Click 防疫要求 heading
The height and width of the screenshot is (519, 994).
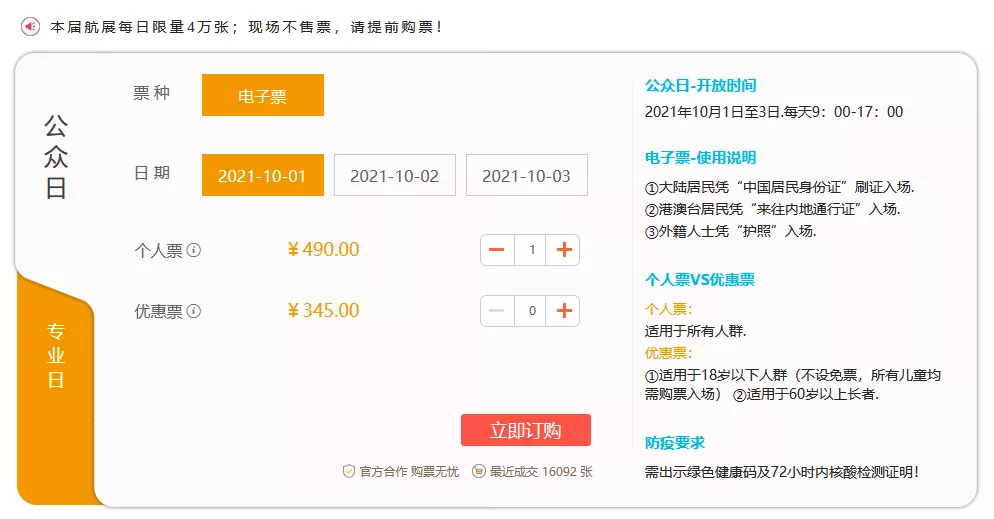point(674,442)
